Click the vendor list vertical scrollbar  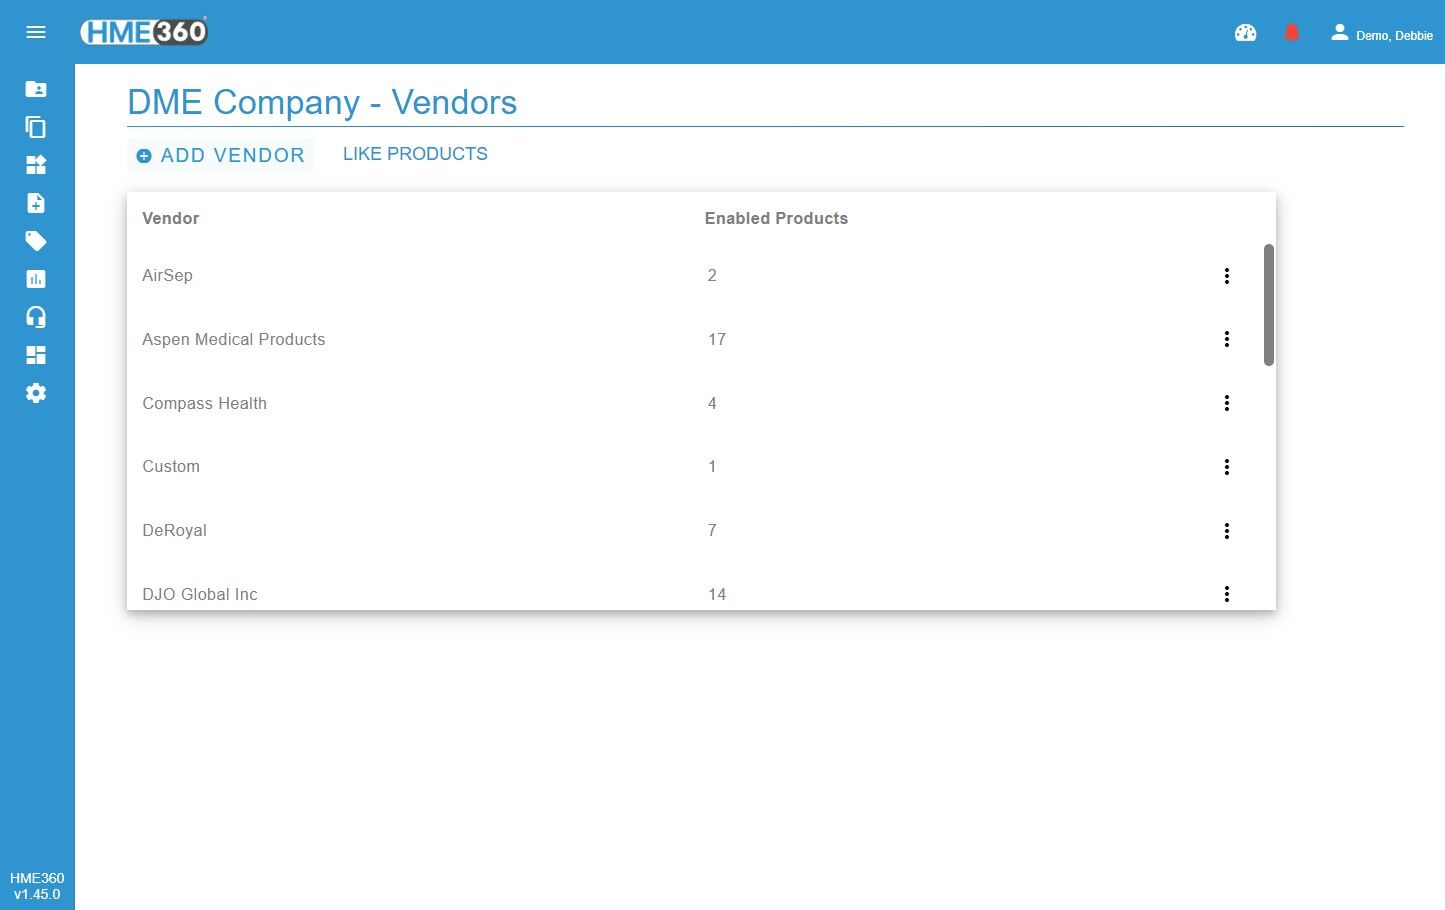pos(1269,305)
